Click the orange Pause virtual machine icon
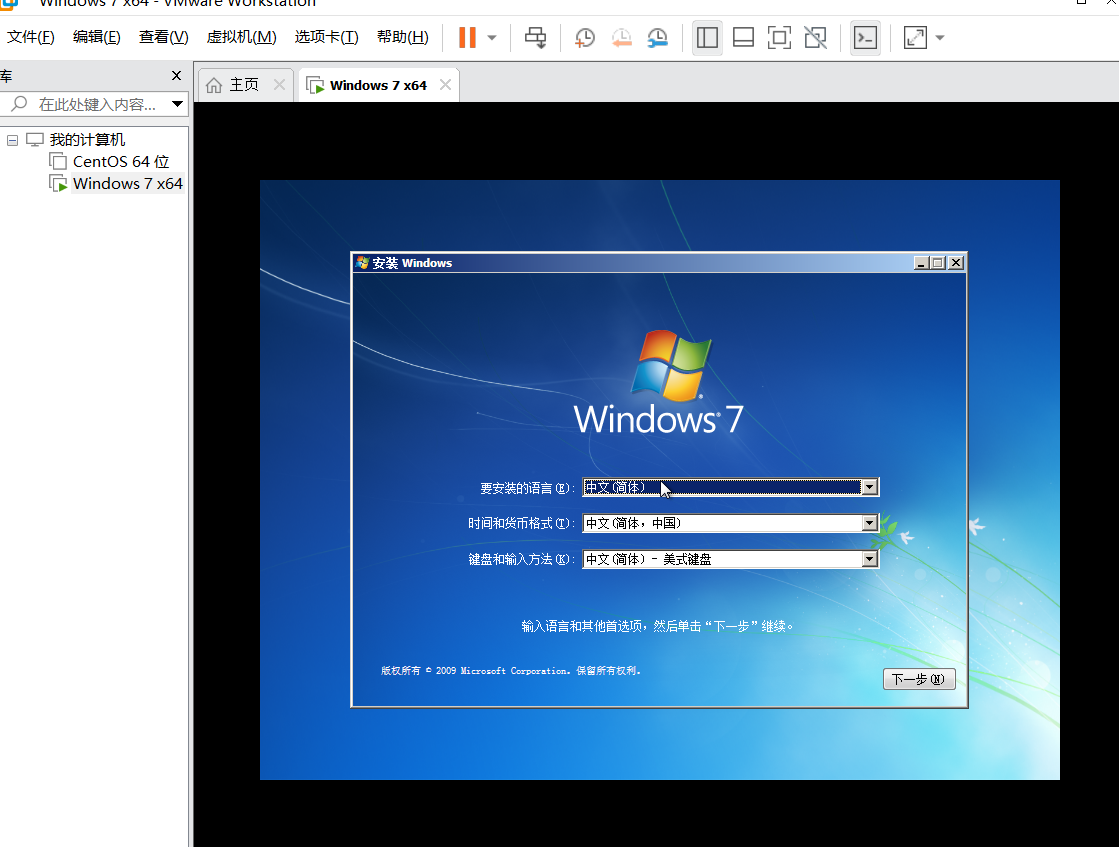 (467, 38)
